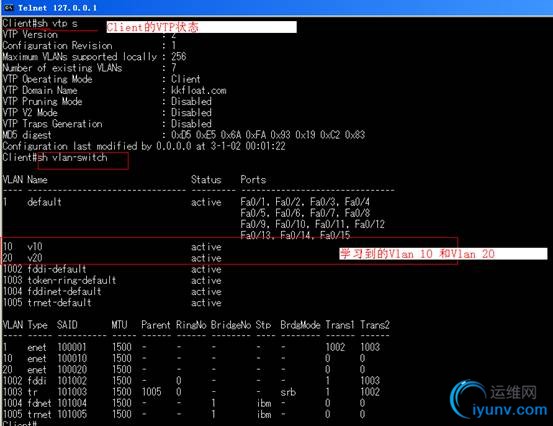Click the 'BrdgMode' column header
553x426 pixels.
coord(300,325)
